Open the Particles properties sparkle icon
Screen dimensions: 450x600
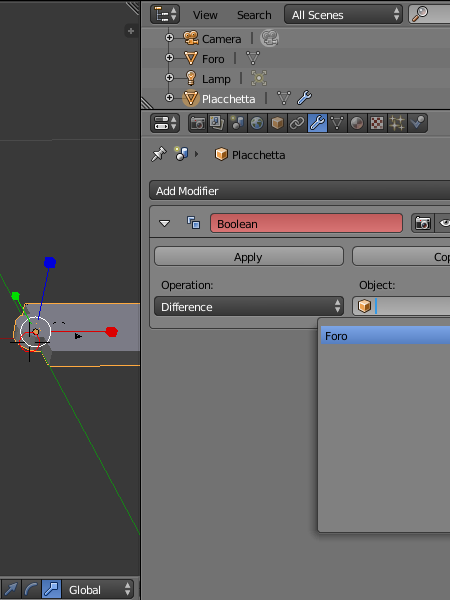click(x=397, y=123)
